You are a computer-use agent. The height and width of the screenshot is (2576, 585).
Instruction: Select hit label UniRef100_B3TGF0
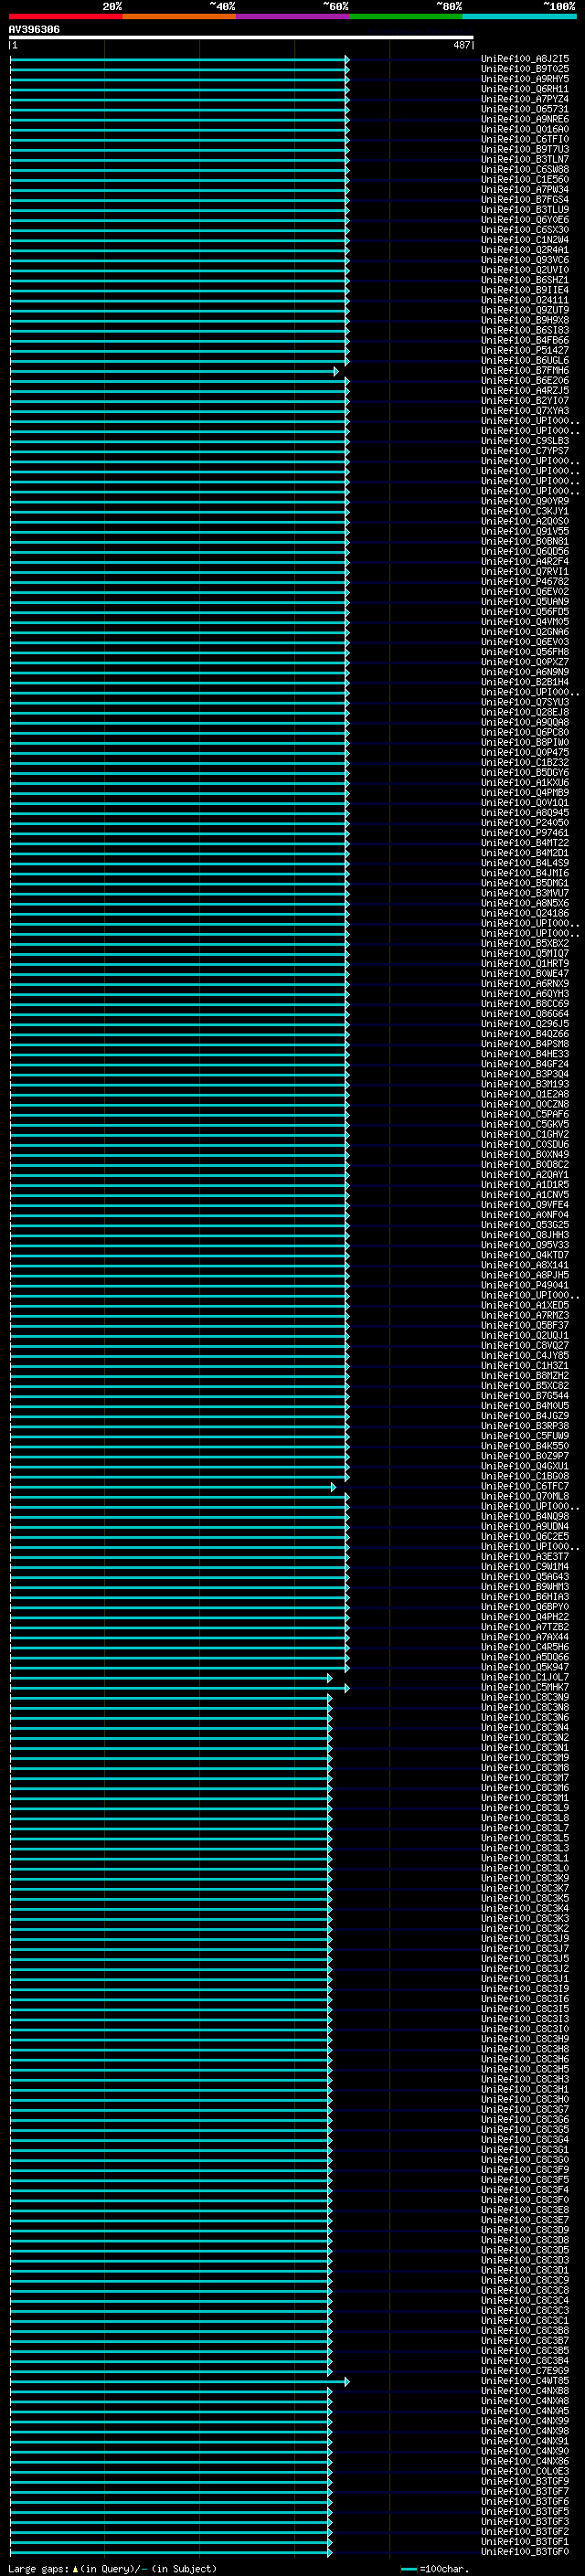525,2551
